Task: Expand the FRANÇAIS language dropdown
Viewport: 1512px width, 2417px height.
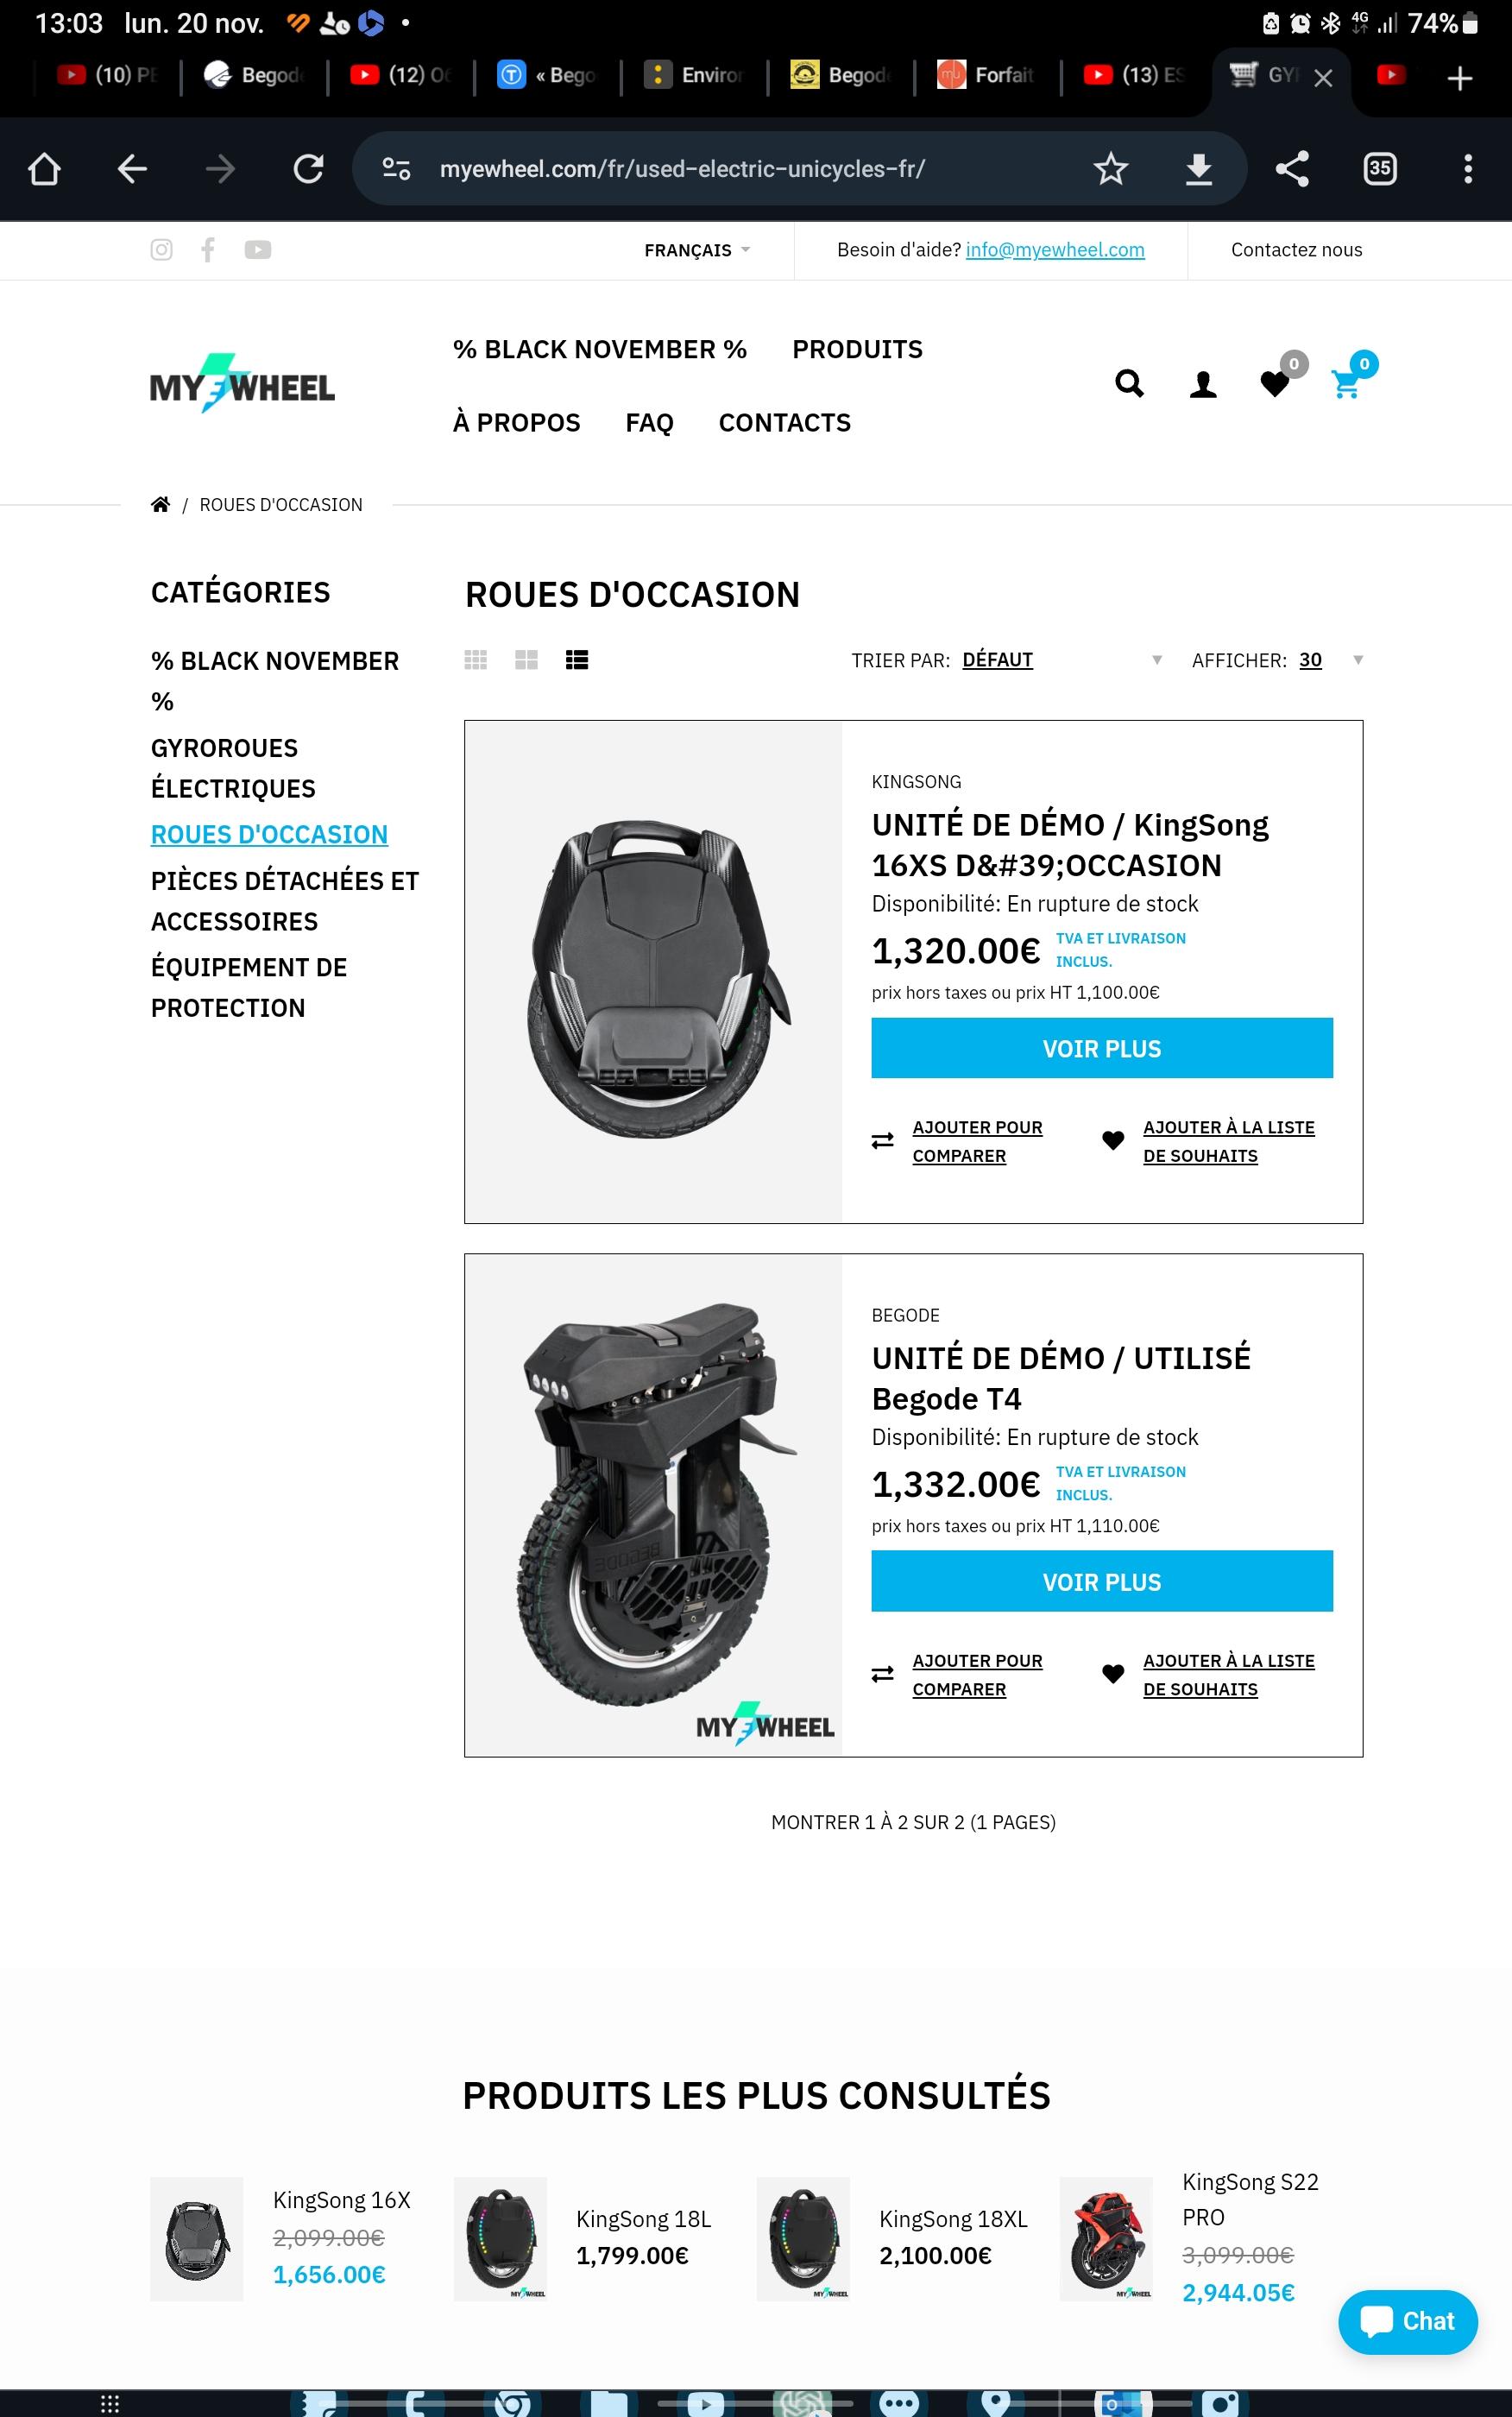Action: pos(697,250)
